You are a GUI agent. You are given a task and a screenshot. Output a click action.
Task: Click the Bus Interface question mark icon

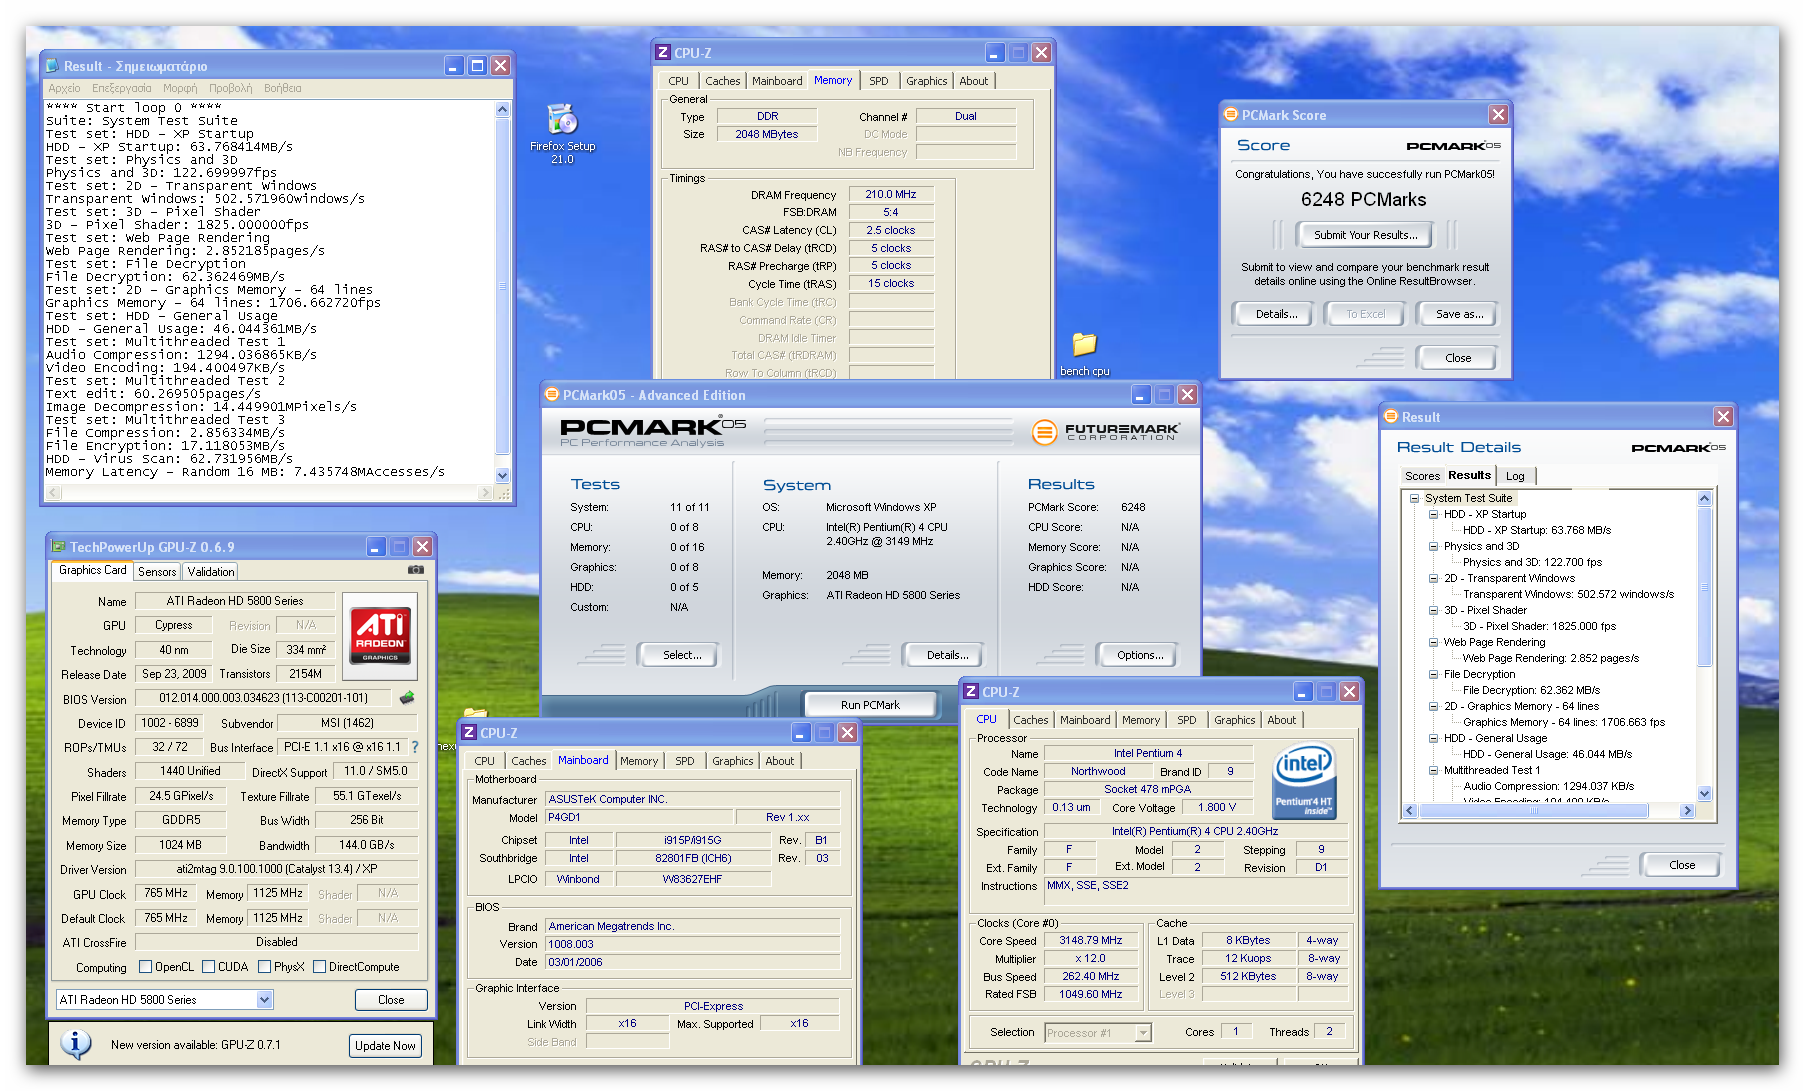(x=415, y=747)
